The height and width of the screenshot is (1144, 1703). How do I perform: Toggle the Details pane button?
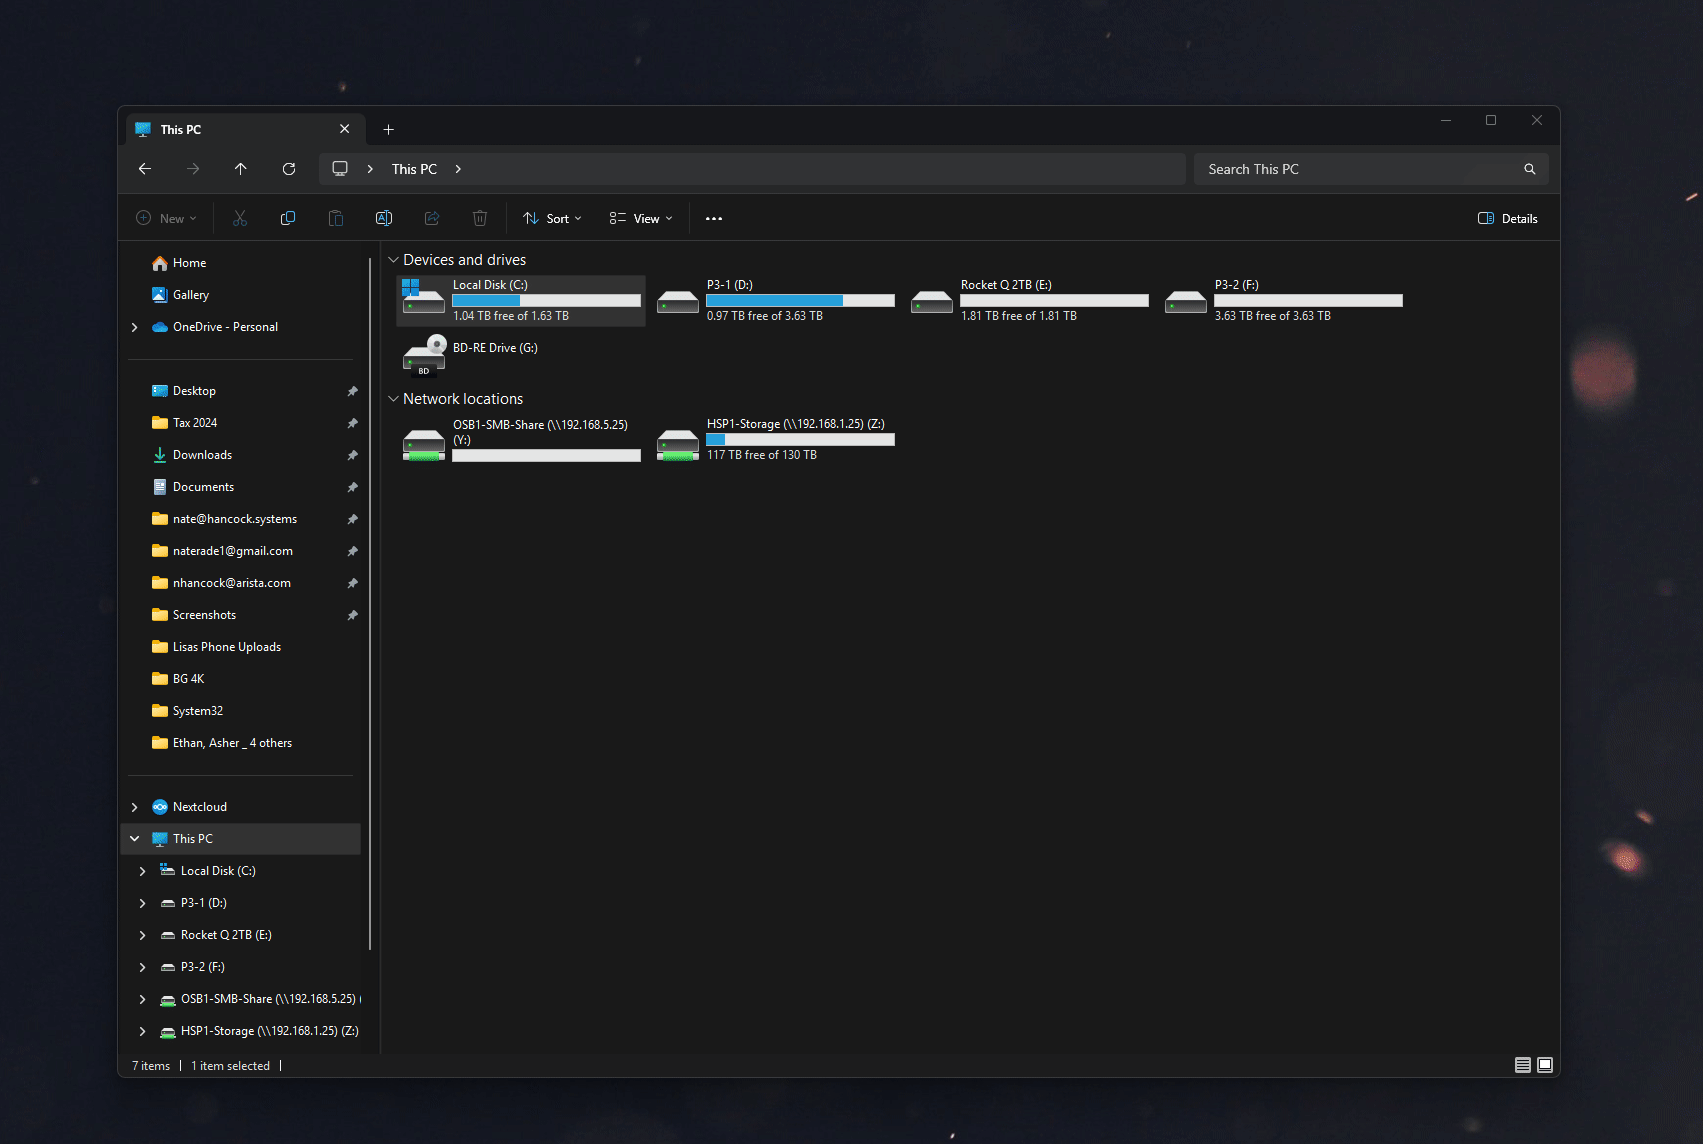coord(1508,218)
